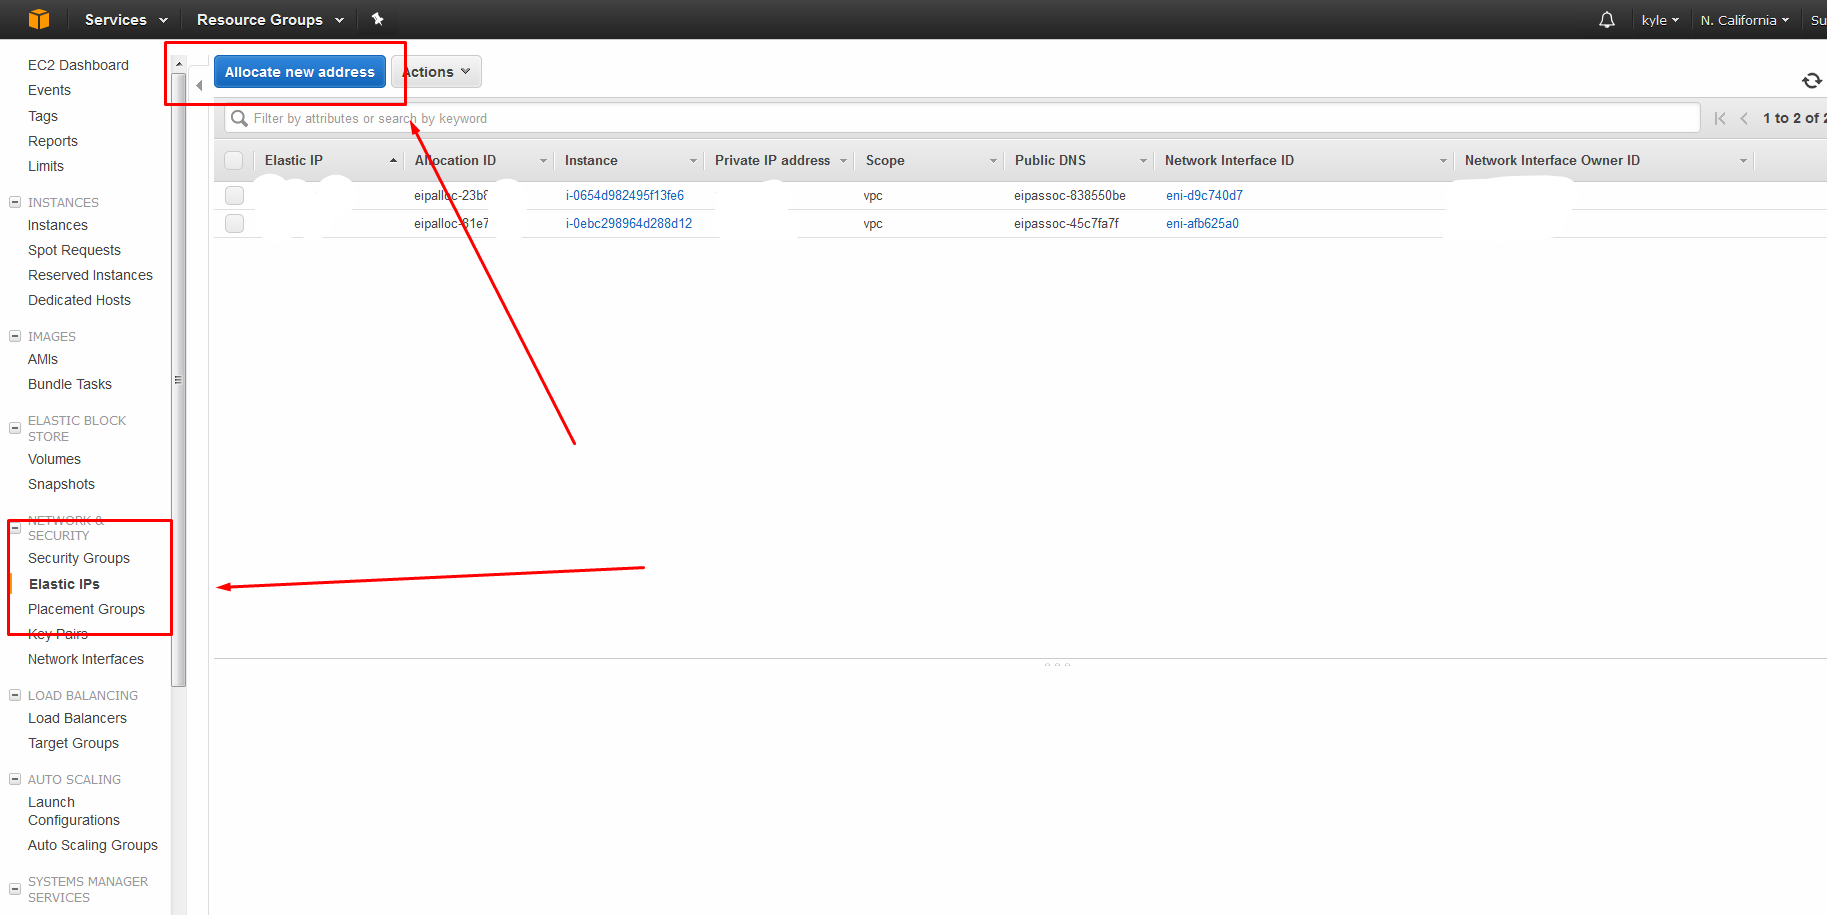Open Network Interface Owner ID column arrow
This screenshot has width=1827, height=915.
click(1743, 161)
